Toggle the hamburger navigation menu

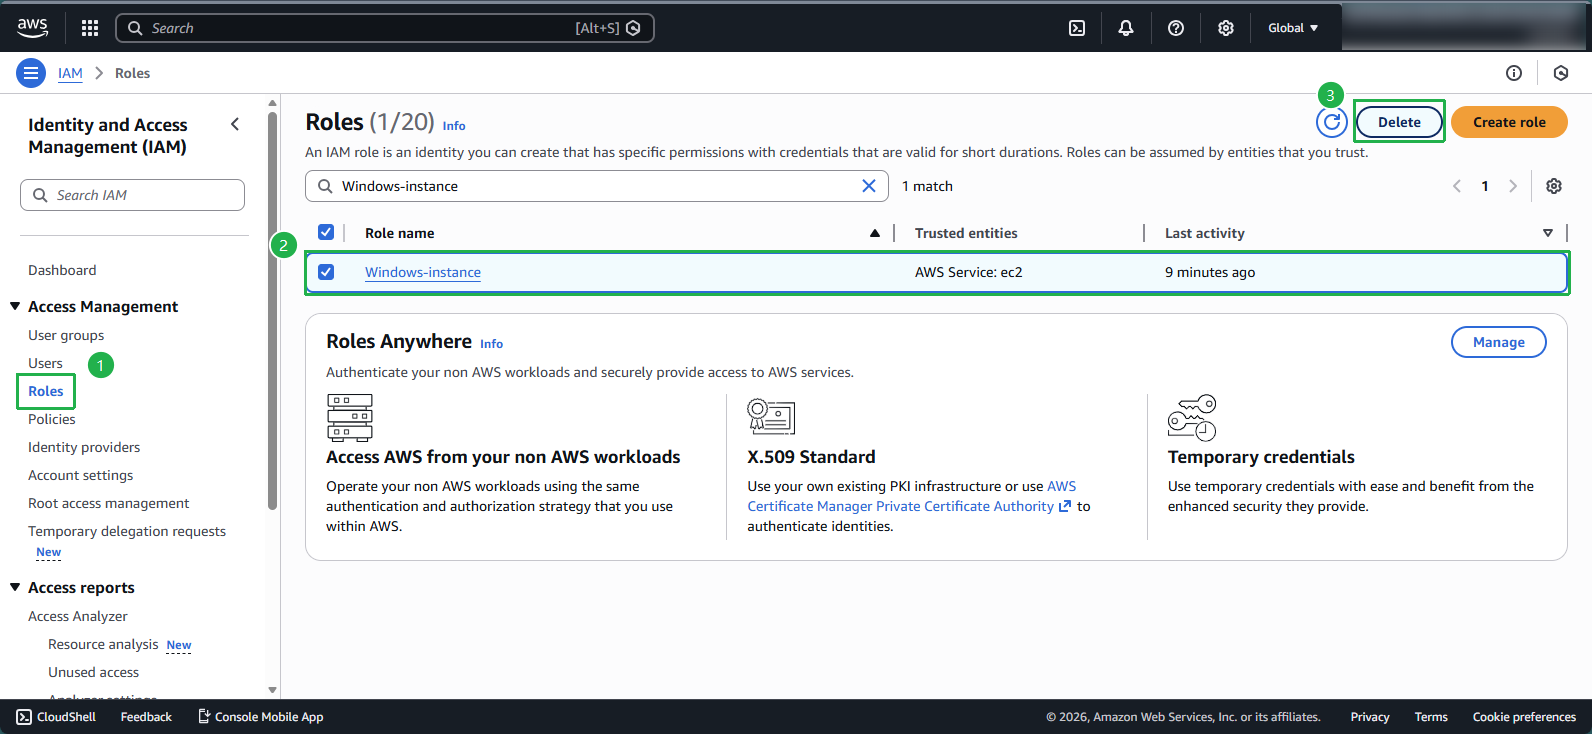[x=31, y=73]
